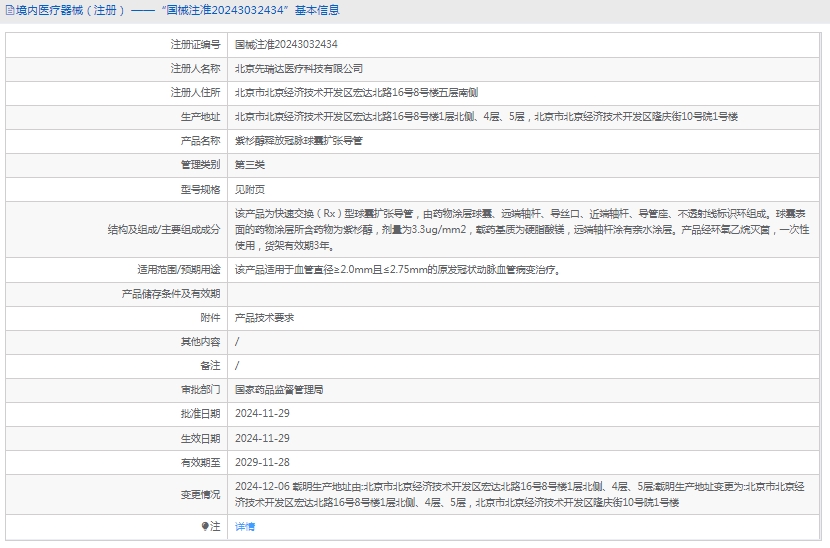Viewport: 830px width, 548px height.
Task: Click the 批准日期 value 2024-11-29
Action: [x=262, y=413]
